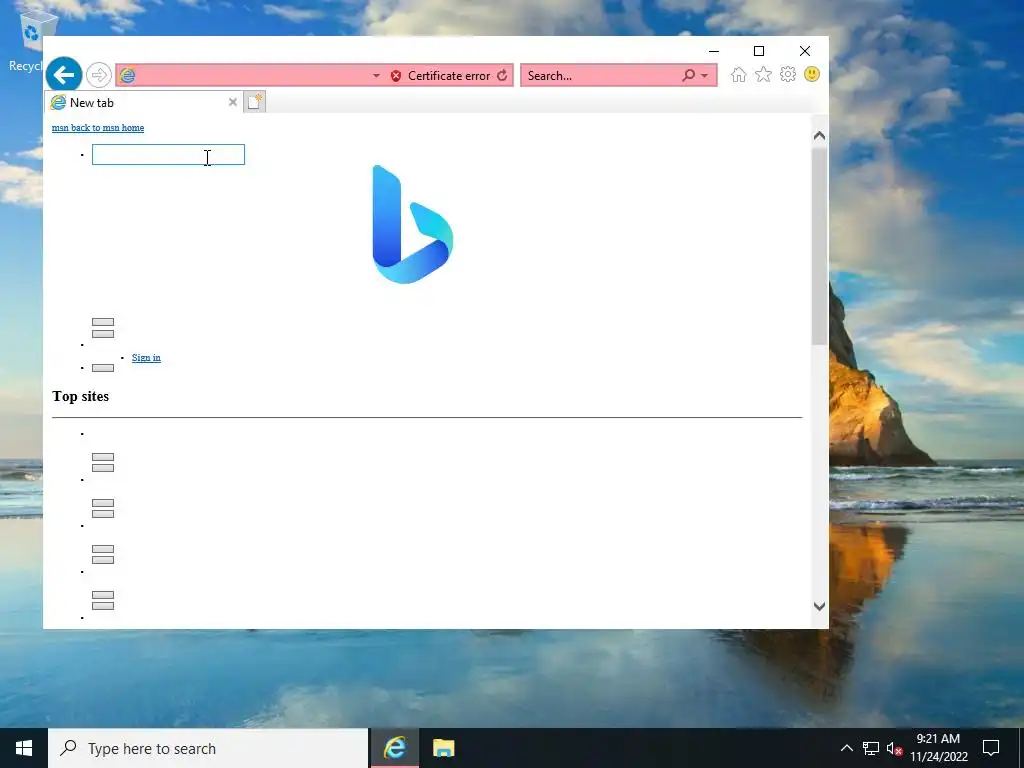Open the search provider dropdown arrow
Image resolution: width=1024 pixels, height=768 pixels.
click(x=705, y=76)
